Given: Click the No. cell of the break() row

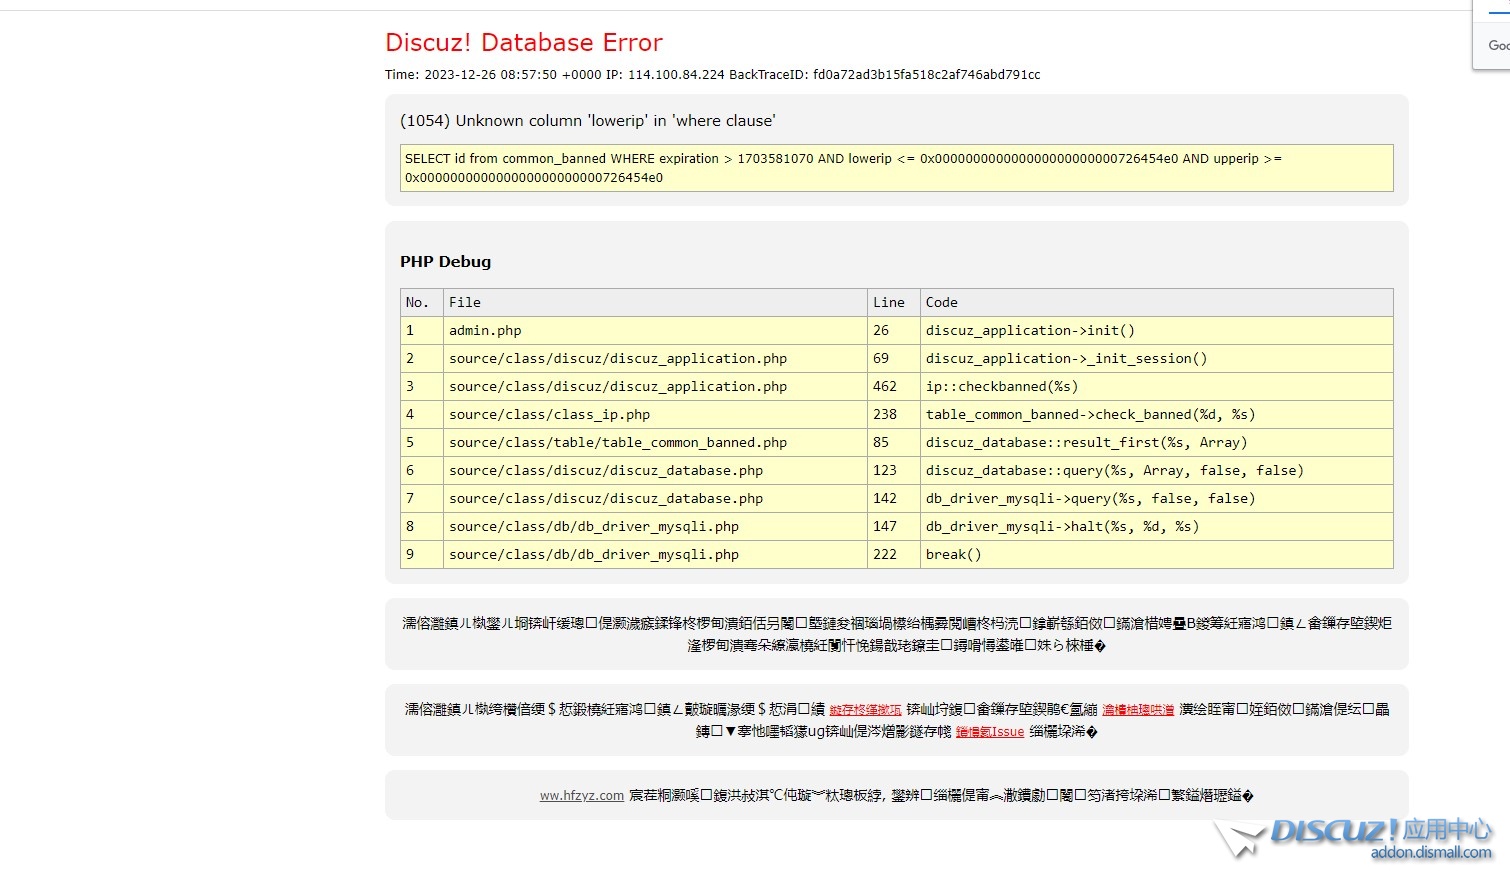Looking at the screenshot, I should tap(422, 554).
